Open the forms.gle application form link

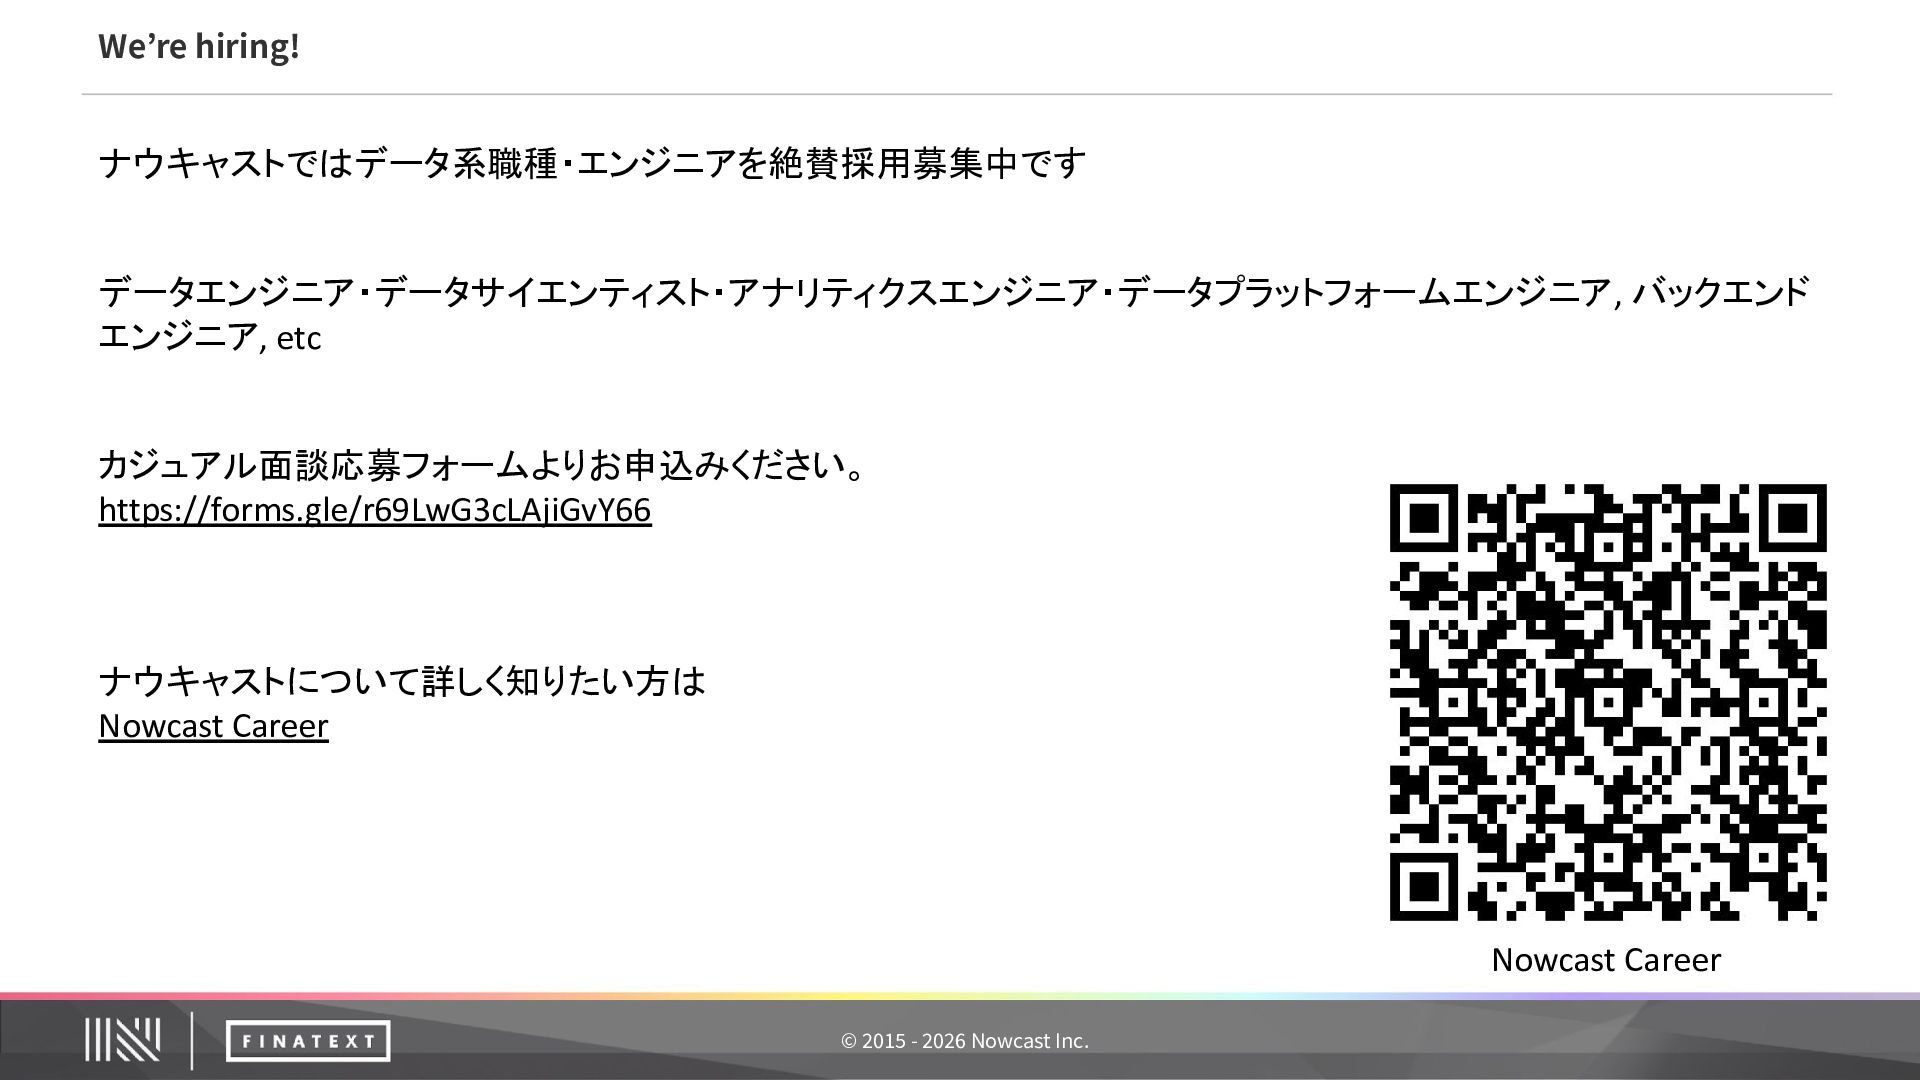point(374,510)
